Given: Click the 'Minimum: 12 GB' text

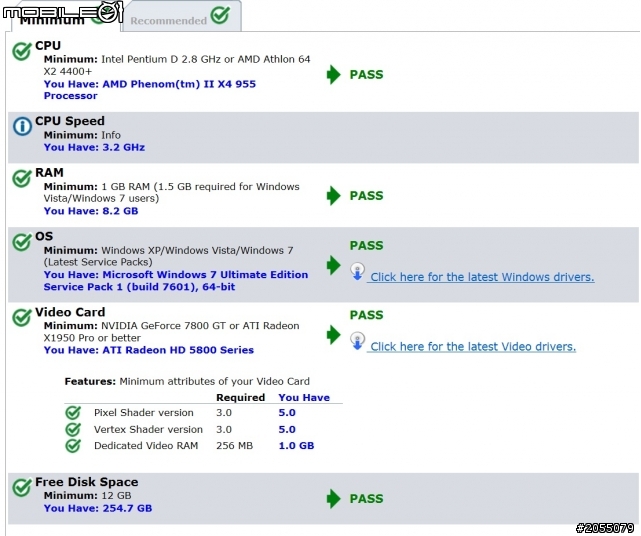Looking at the screenshot, I should 87,496.
